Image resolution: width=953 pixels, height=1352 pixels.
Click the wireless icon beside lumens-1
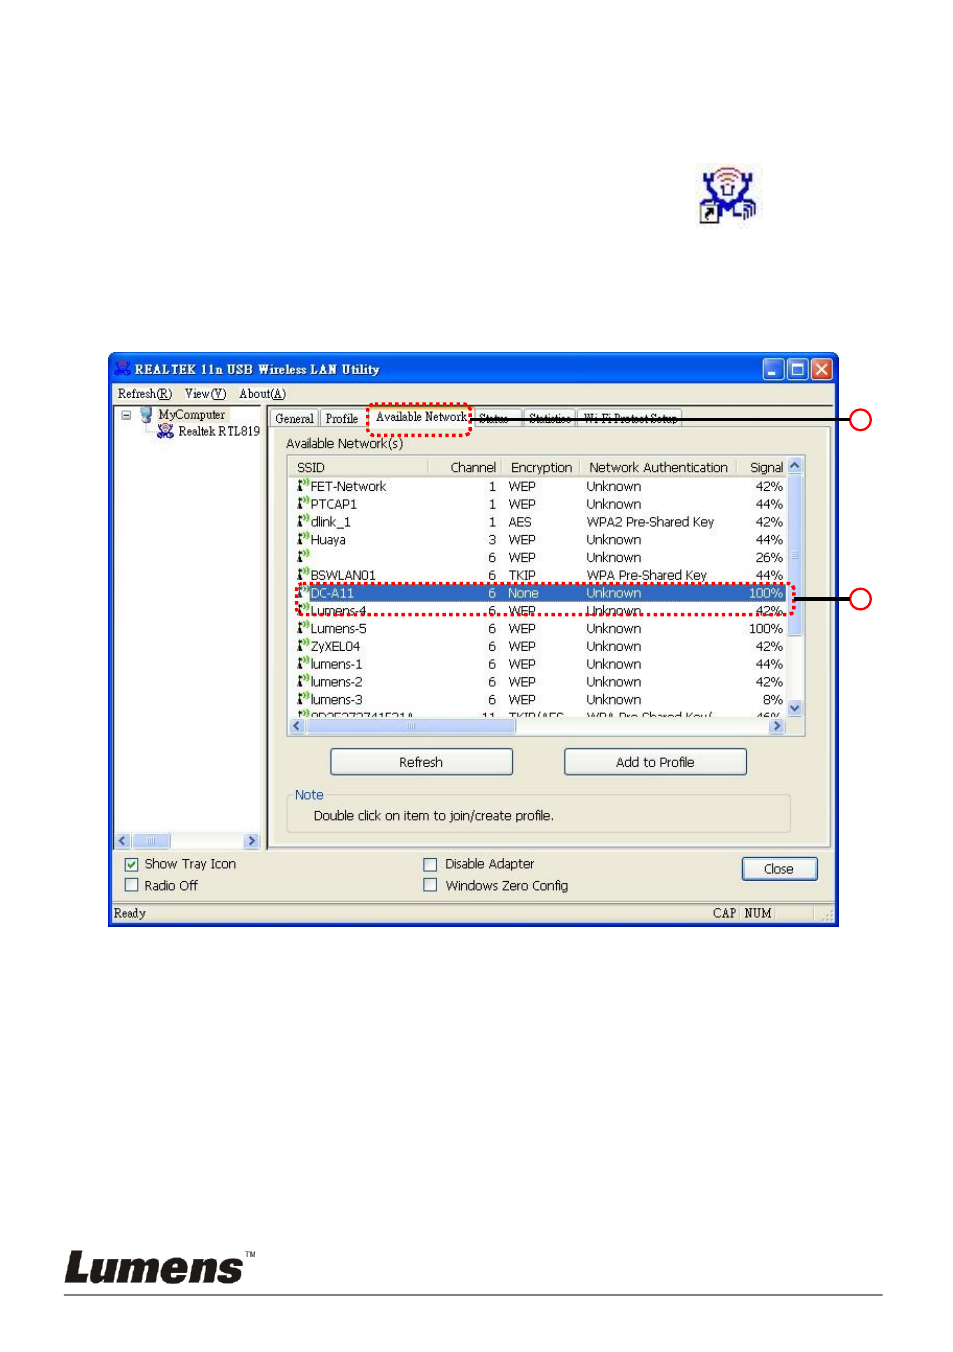point(303,663)
